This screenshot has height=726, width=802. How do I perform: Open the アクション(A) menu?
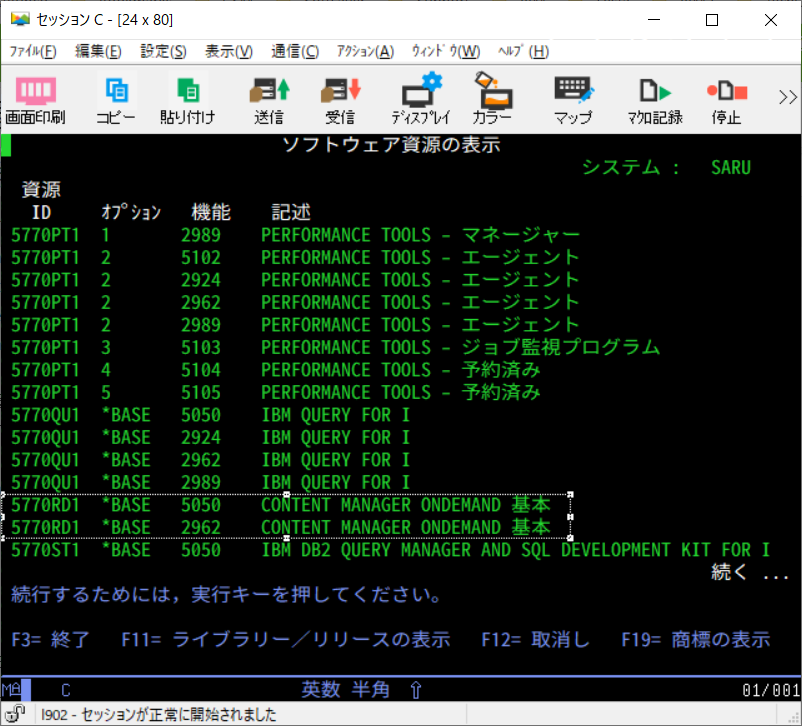pos(365,51)
